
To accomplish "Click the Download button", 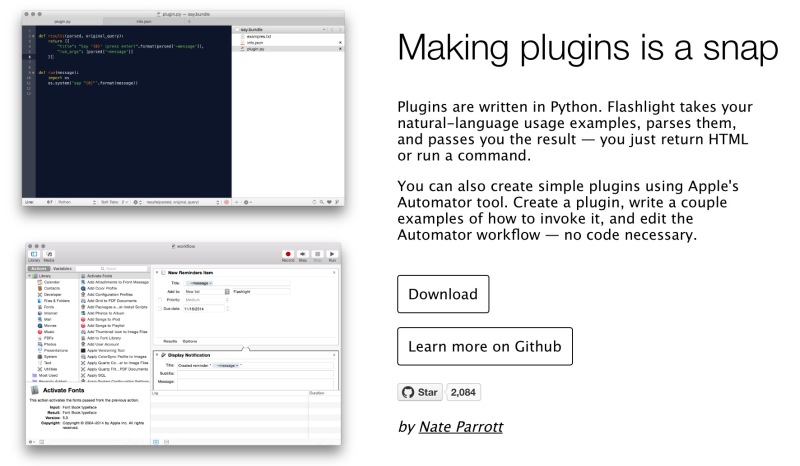I will 443,294.
